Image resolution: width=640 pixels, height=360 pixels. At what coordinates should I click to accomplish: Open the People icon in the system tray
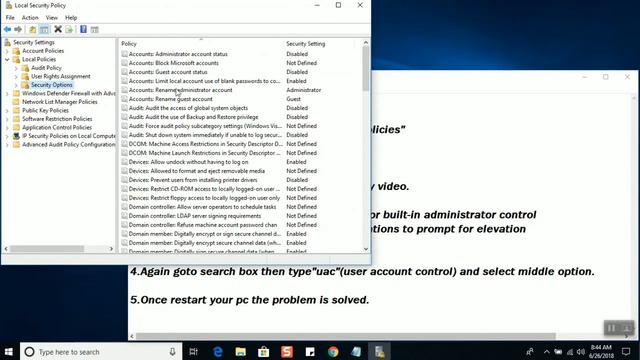point(530,351)
